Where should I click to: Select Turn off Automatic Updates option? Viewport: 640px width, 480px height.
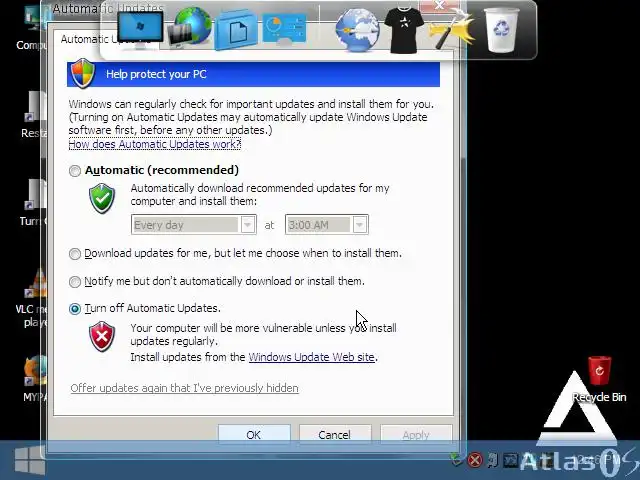pos(75,309)
